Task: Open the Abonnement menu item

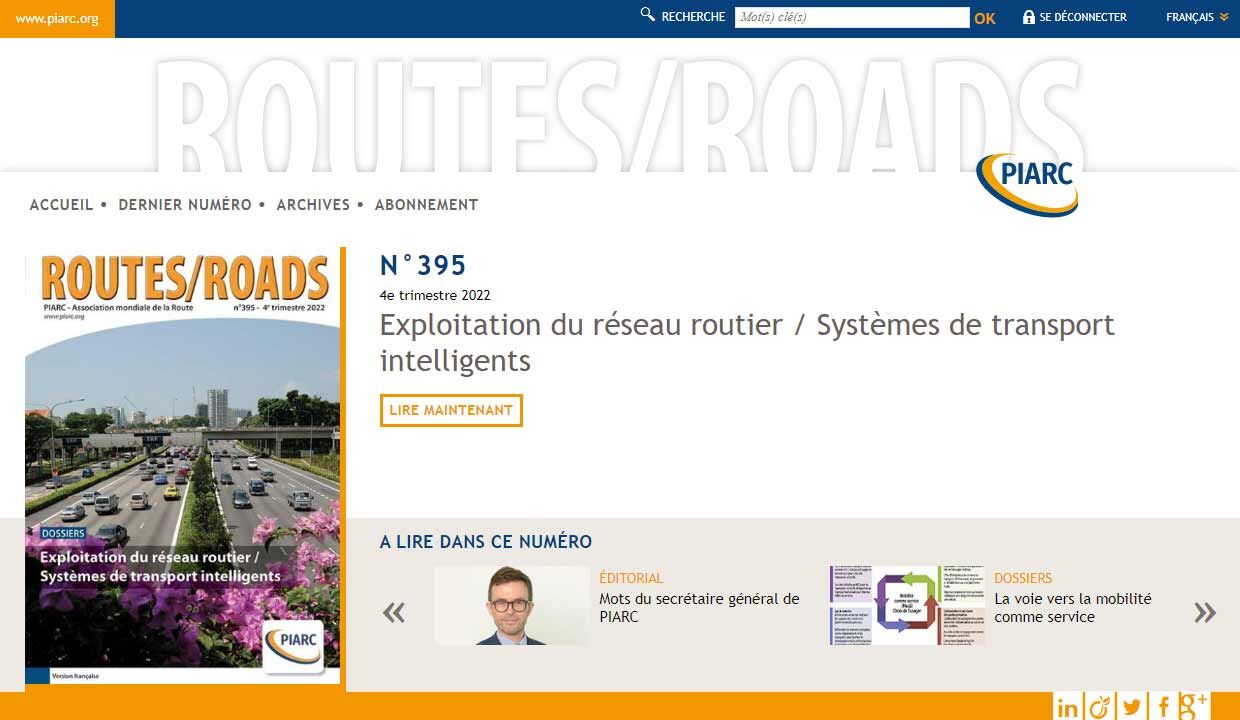Action: point(426,205)
